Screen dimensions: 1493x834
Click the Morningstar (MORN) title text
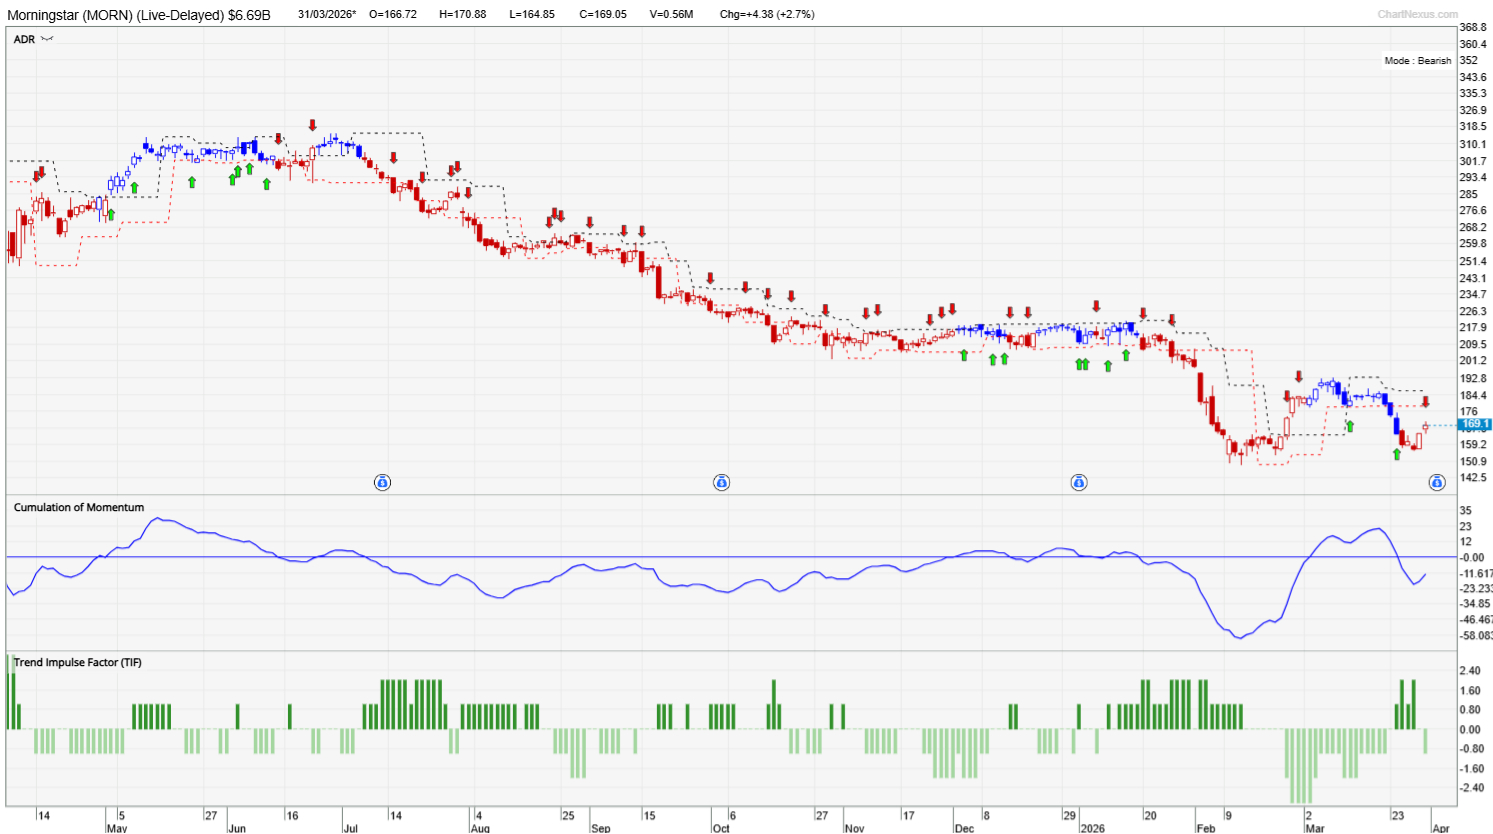click(115, 15)
